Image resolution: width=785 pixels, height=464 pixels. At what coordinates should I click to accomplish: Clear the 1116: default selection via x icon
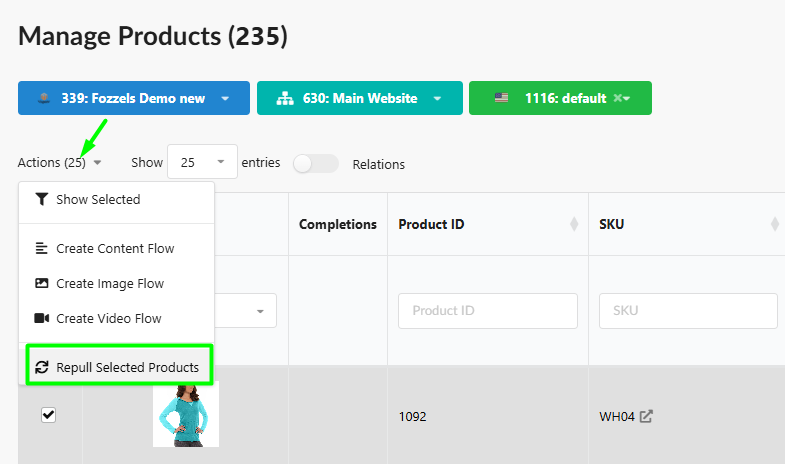618,98
